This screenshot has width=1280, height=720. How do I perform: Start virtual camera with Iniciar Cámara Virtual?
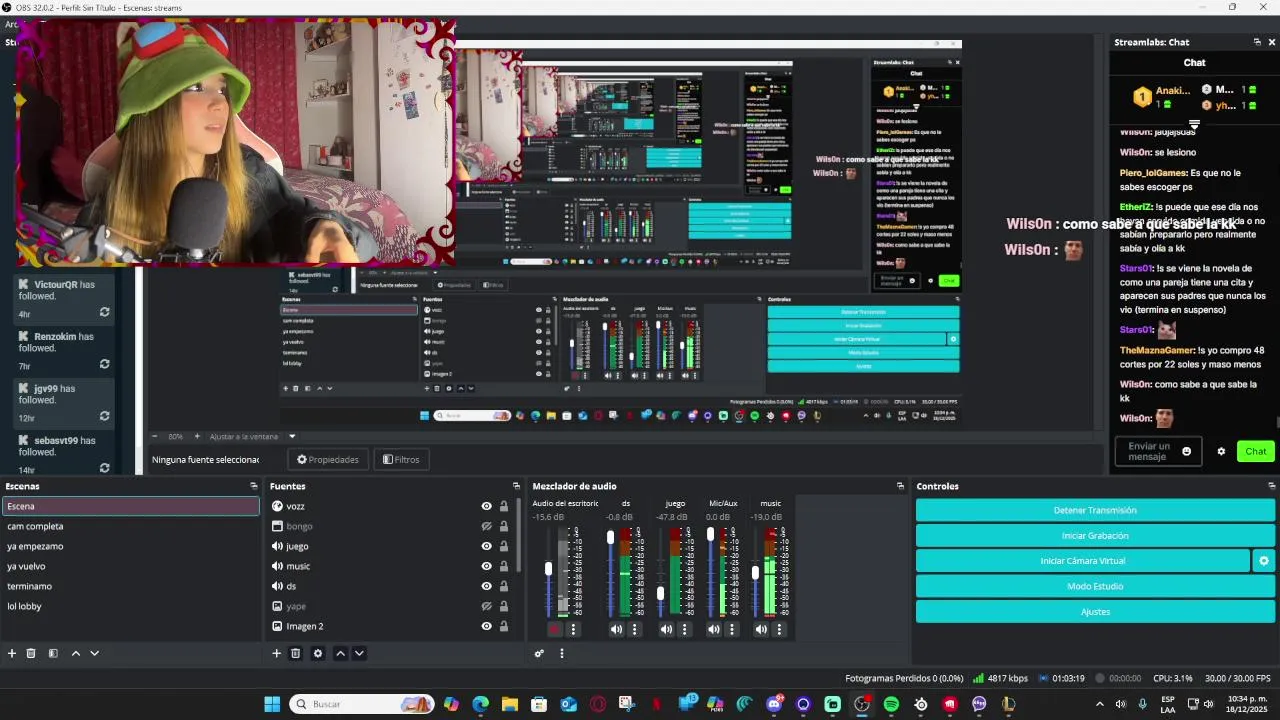pos(1083,561)
